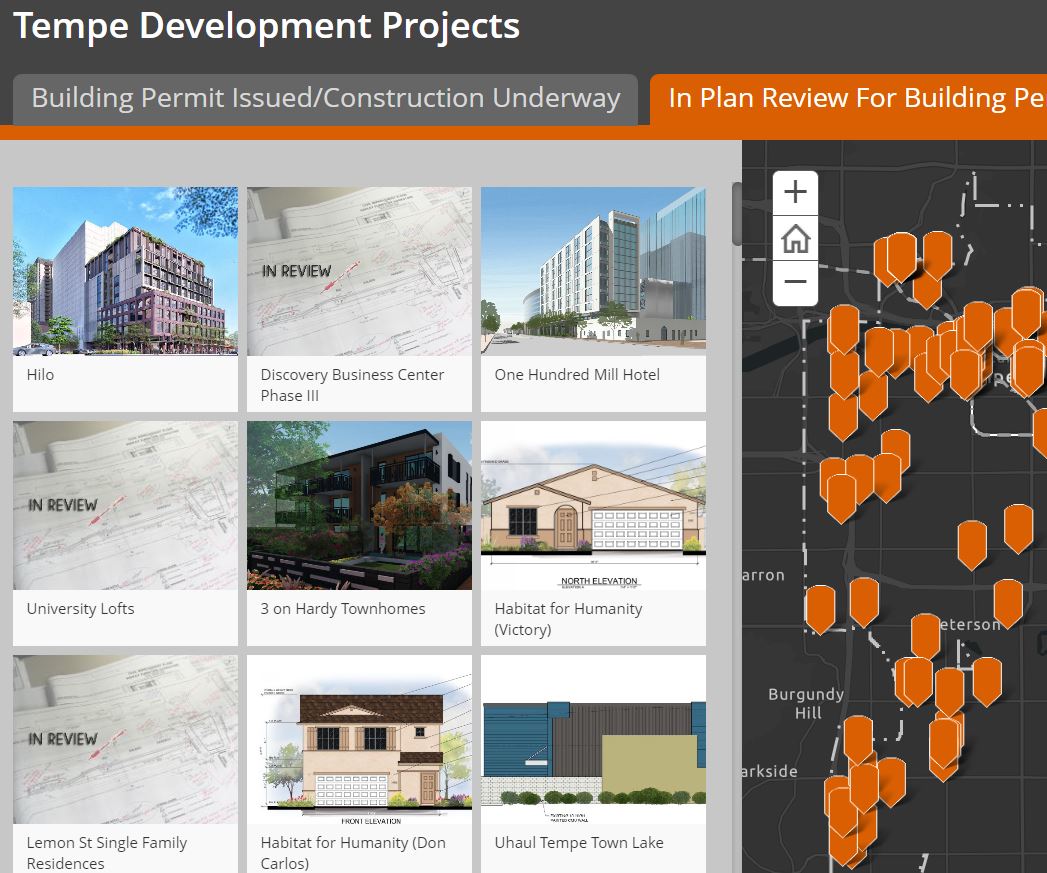Zoom out on the map
This screenshot has width=1047, height=873.
click(x=795, y=282)
